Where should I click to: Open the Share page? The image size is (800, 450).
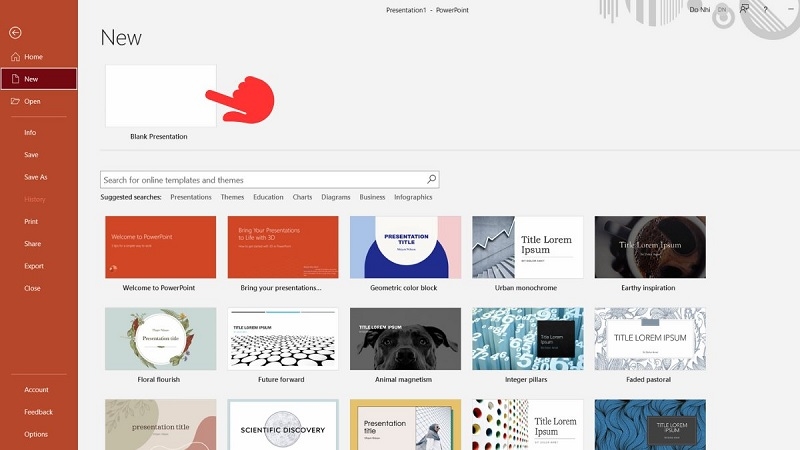point(33,244)
